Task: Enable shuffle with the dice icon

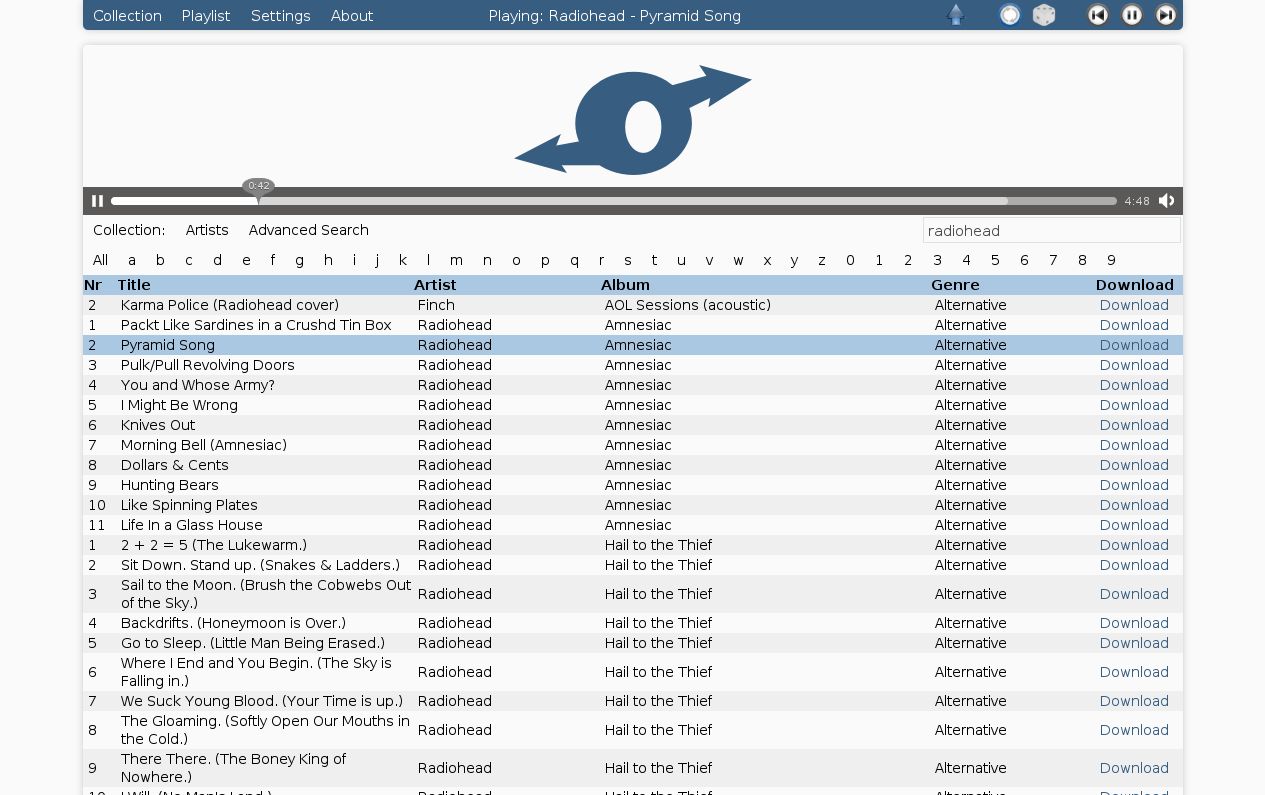Action: click(x=1043, y=15)
